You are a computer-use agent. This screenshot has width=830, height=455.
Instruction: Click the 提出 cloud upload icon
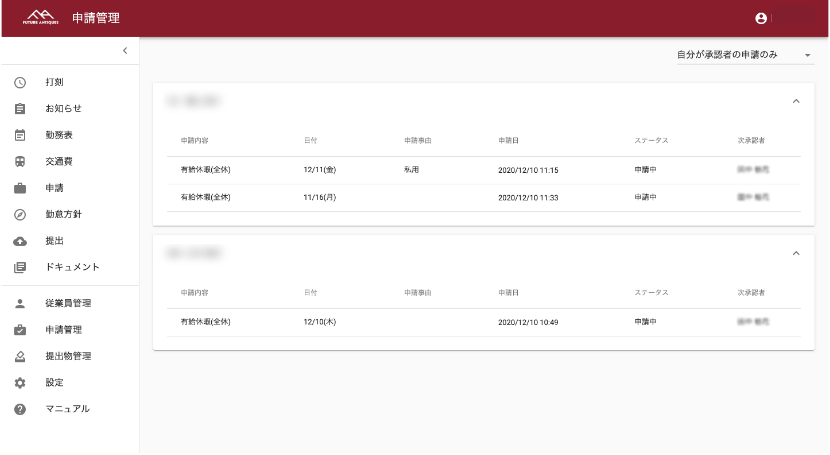20,241
